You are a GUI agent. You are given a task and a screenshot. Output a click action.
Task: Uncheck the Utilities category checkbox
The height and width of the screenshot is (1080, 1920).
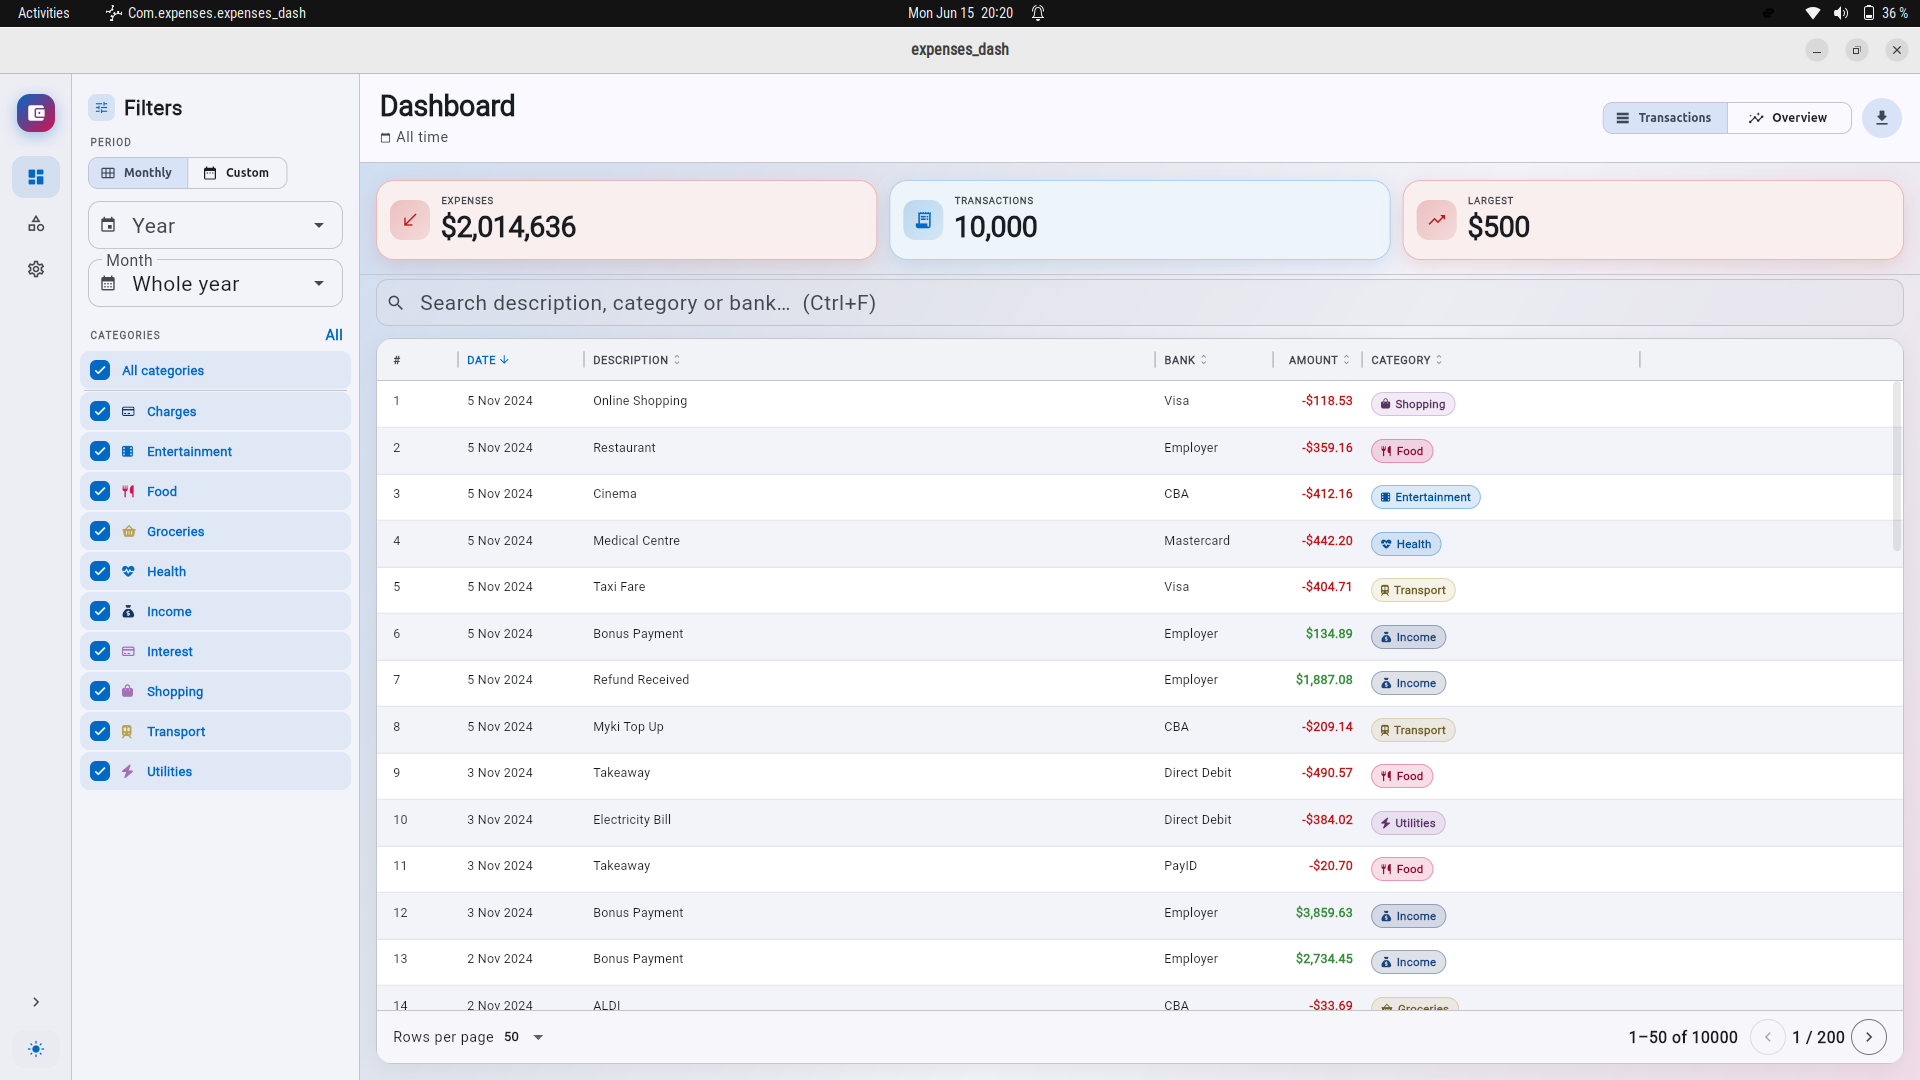(x=100, y=771)
